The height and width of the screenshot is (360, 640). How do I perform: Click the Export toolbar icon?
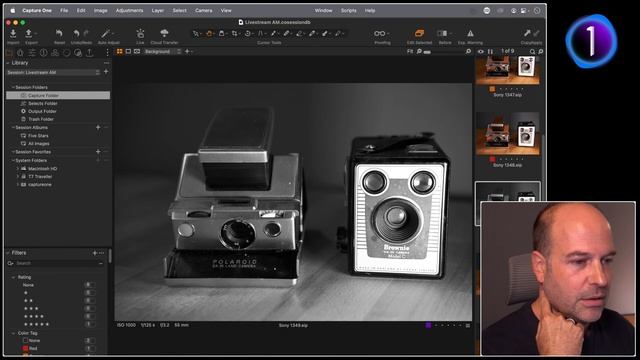(x=29, y=33)
